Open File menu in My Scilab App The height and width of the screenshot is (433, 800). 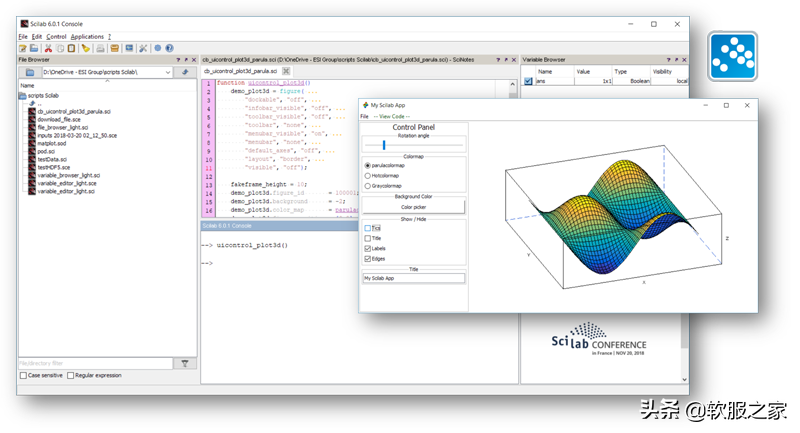[364, 116]
